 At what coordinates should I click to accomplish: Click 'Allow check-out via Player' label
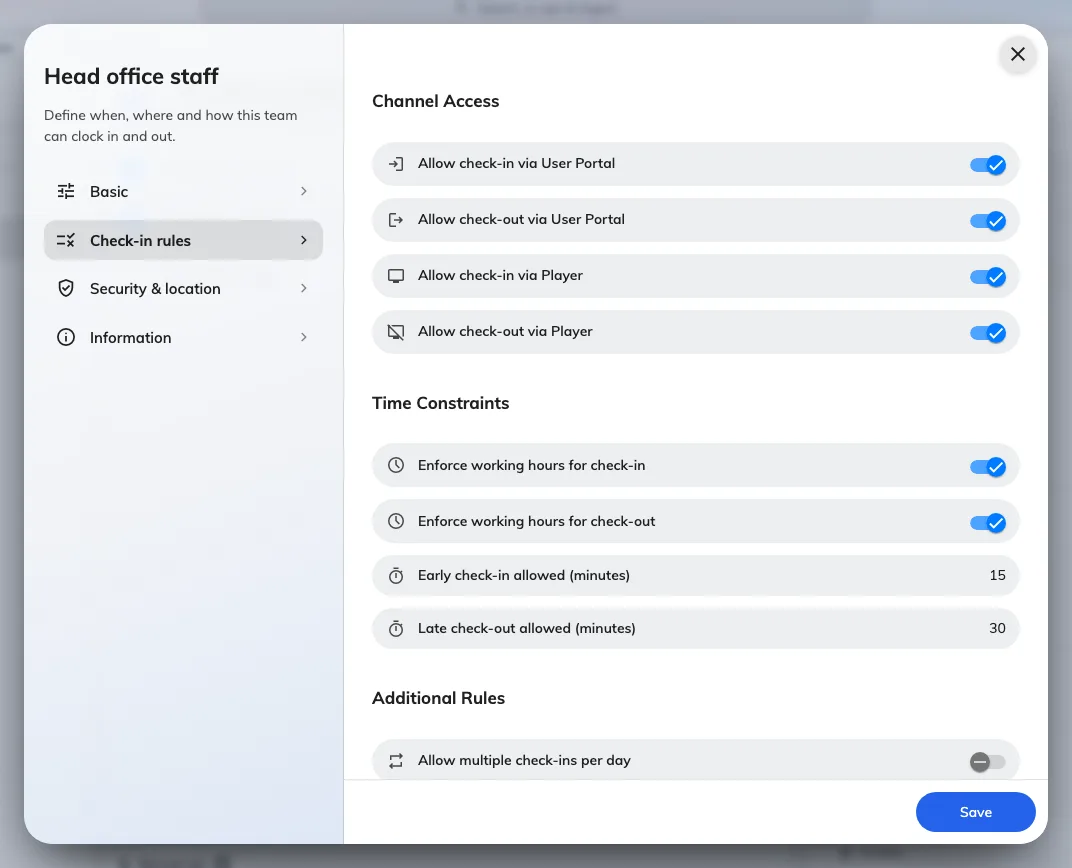tap(505, 331)
